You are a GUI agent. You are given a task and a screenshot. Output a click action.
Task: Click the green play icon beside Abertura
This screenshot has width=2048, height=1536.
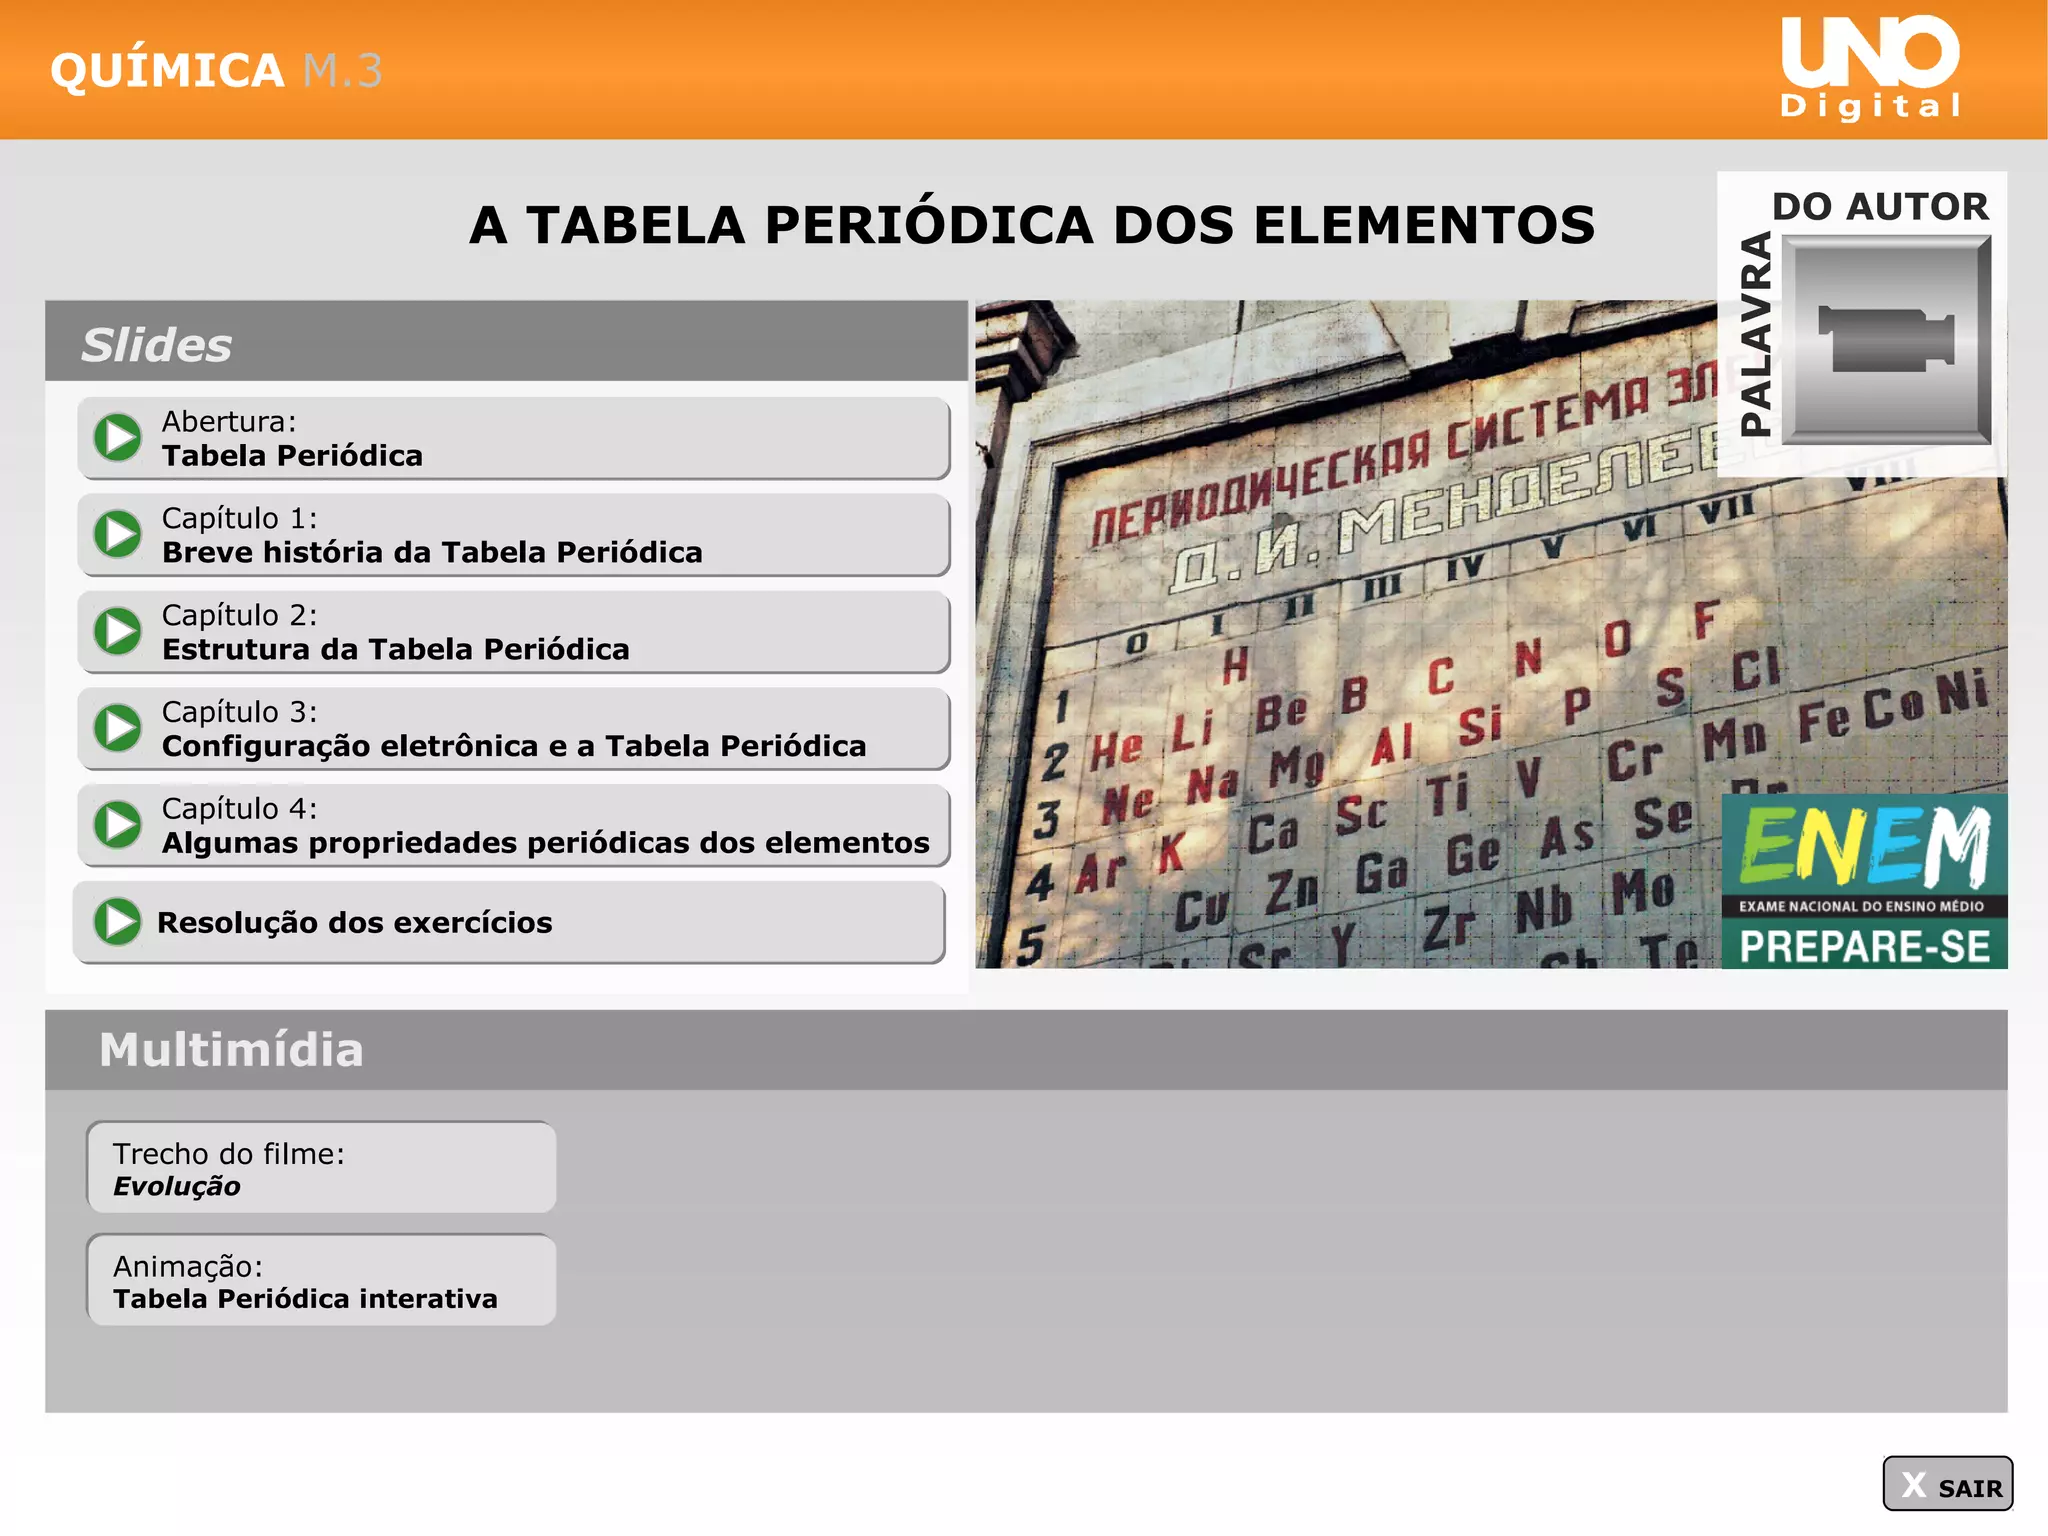(x=118, y=438)
